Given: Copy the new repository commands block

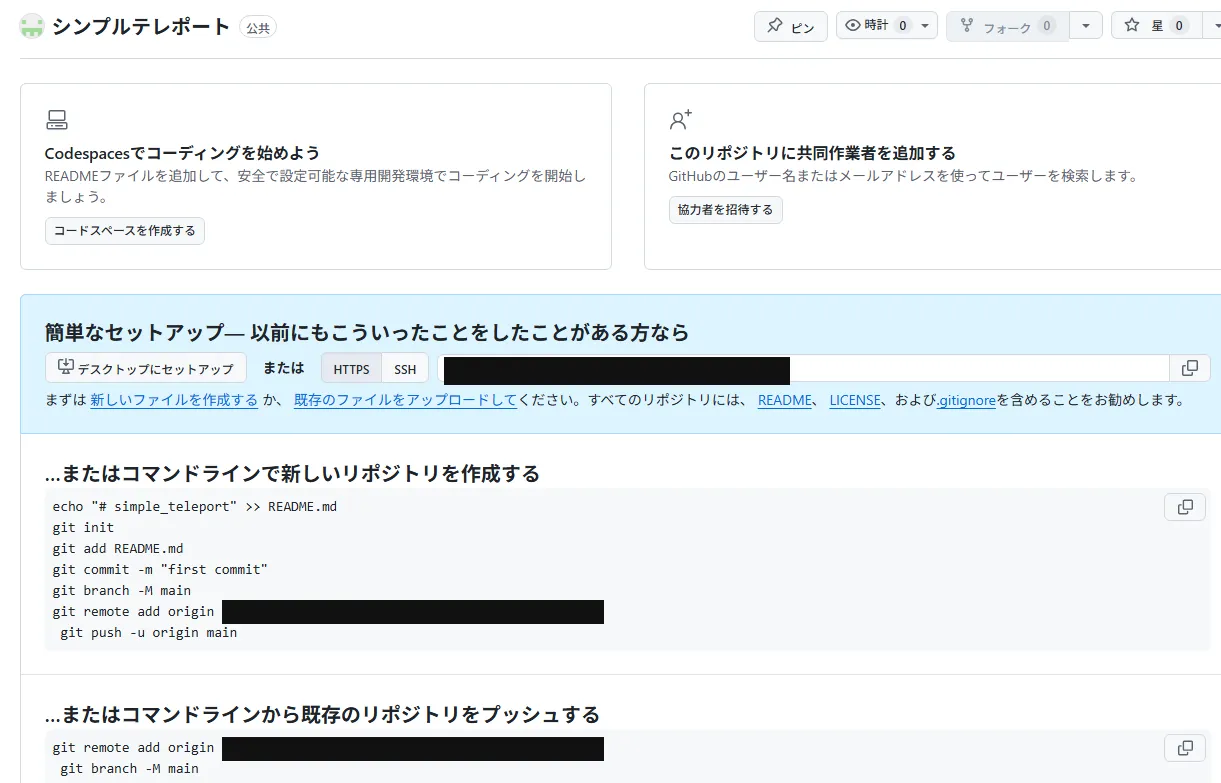Looking at the screenshot, I should click(x=1185, y=507).
